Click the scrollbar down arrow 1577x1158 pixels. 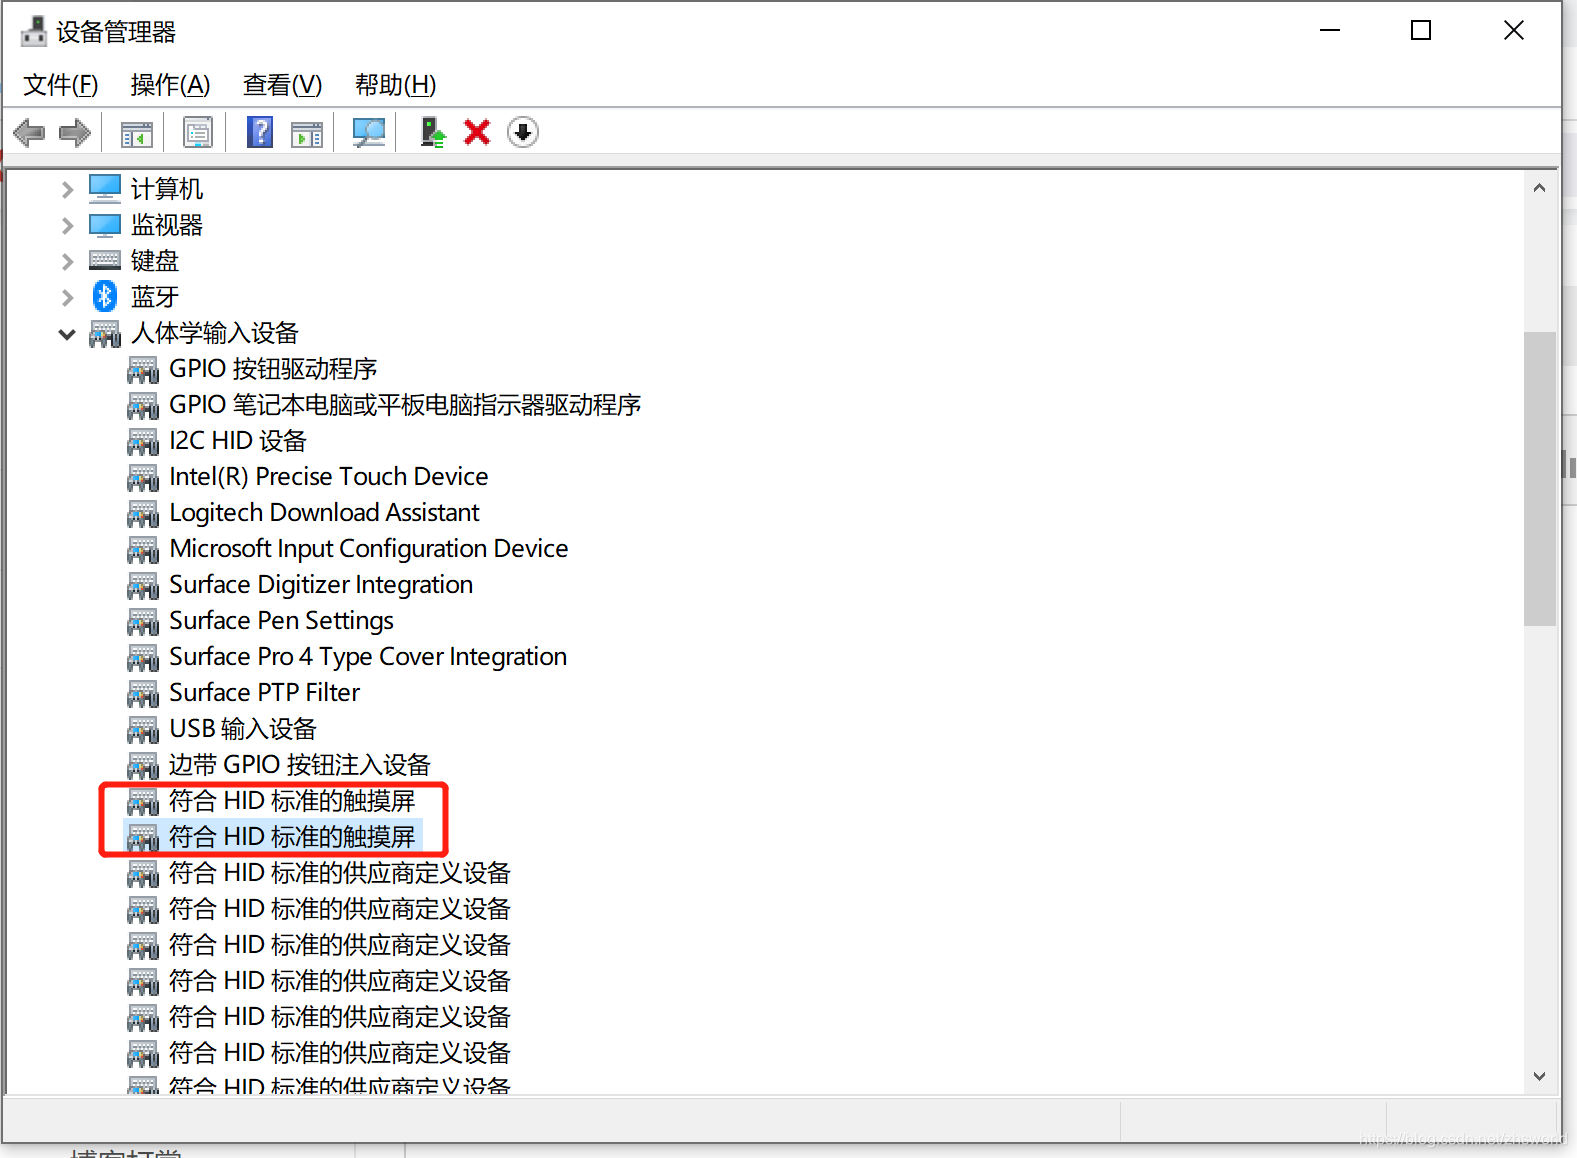tap(1540, 1077)
